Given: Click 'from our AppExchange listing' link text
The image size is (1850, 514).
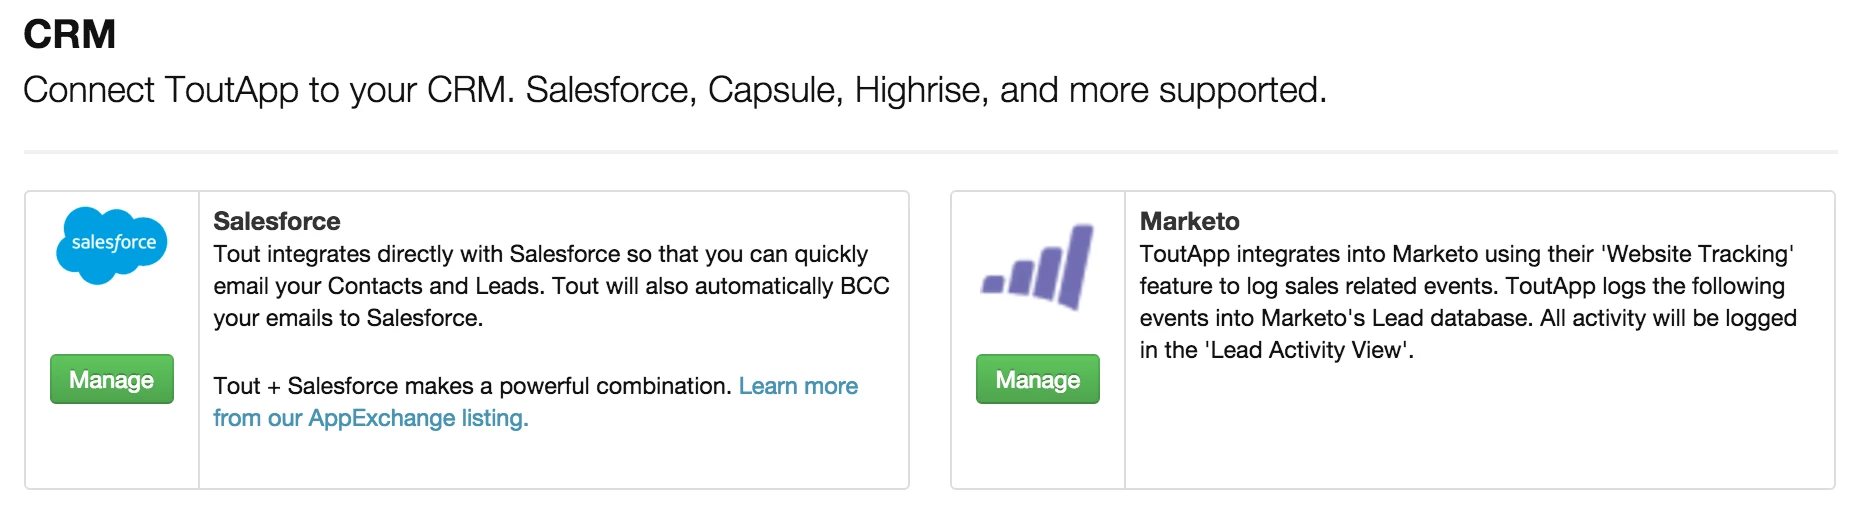Looking at the screenshot, I should (370, 418).
